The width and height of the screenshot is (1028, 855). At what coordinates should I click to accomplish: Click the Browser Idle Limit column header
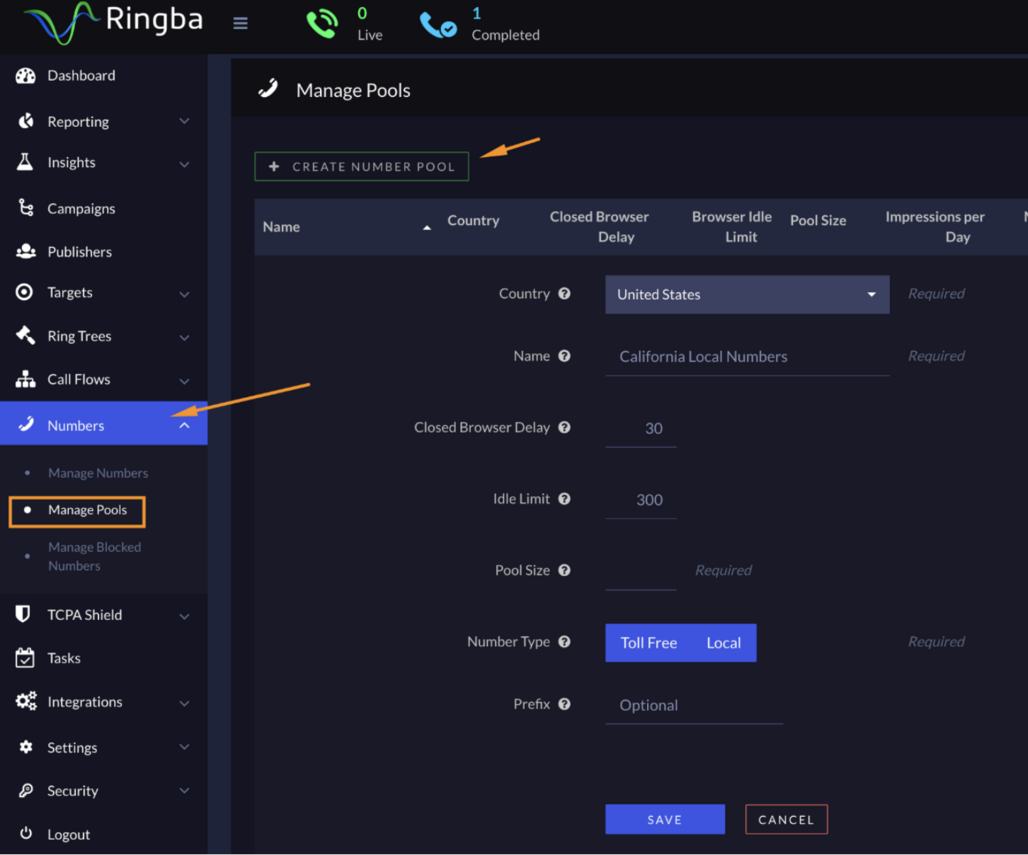732,226
